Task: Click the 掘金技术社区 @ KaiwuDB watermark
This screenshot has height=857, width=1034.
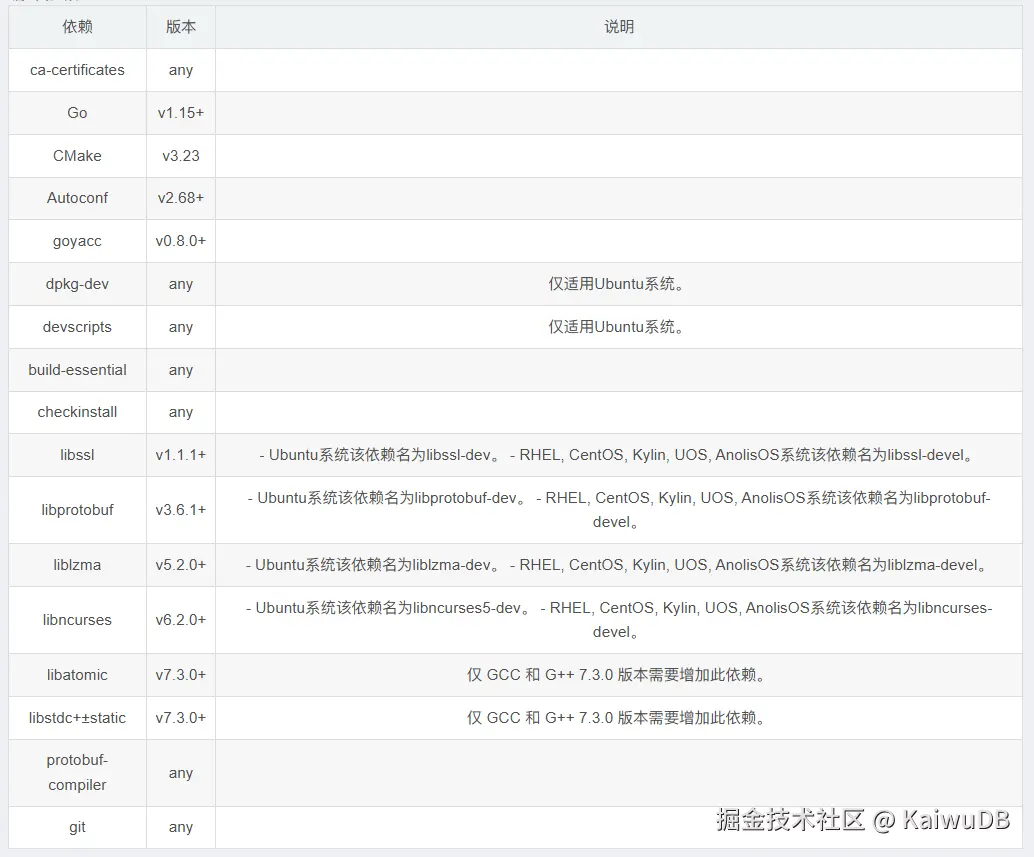Action: click(863, 819)
